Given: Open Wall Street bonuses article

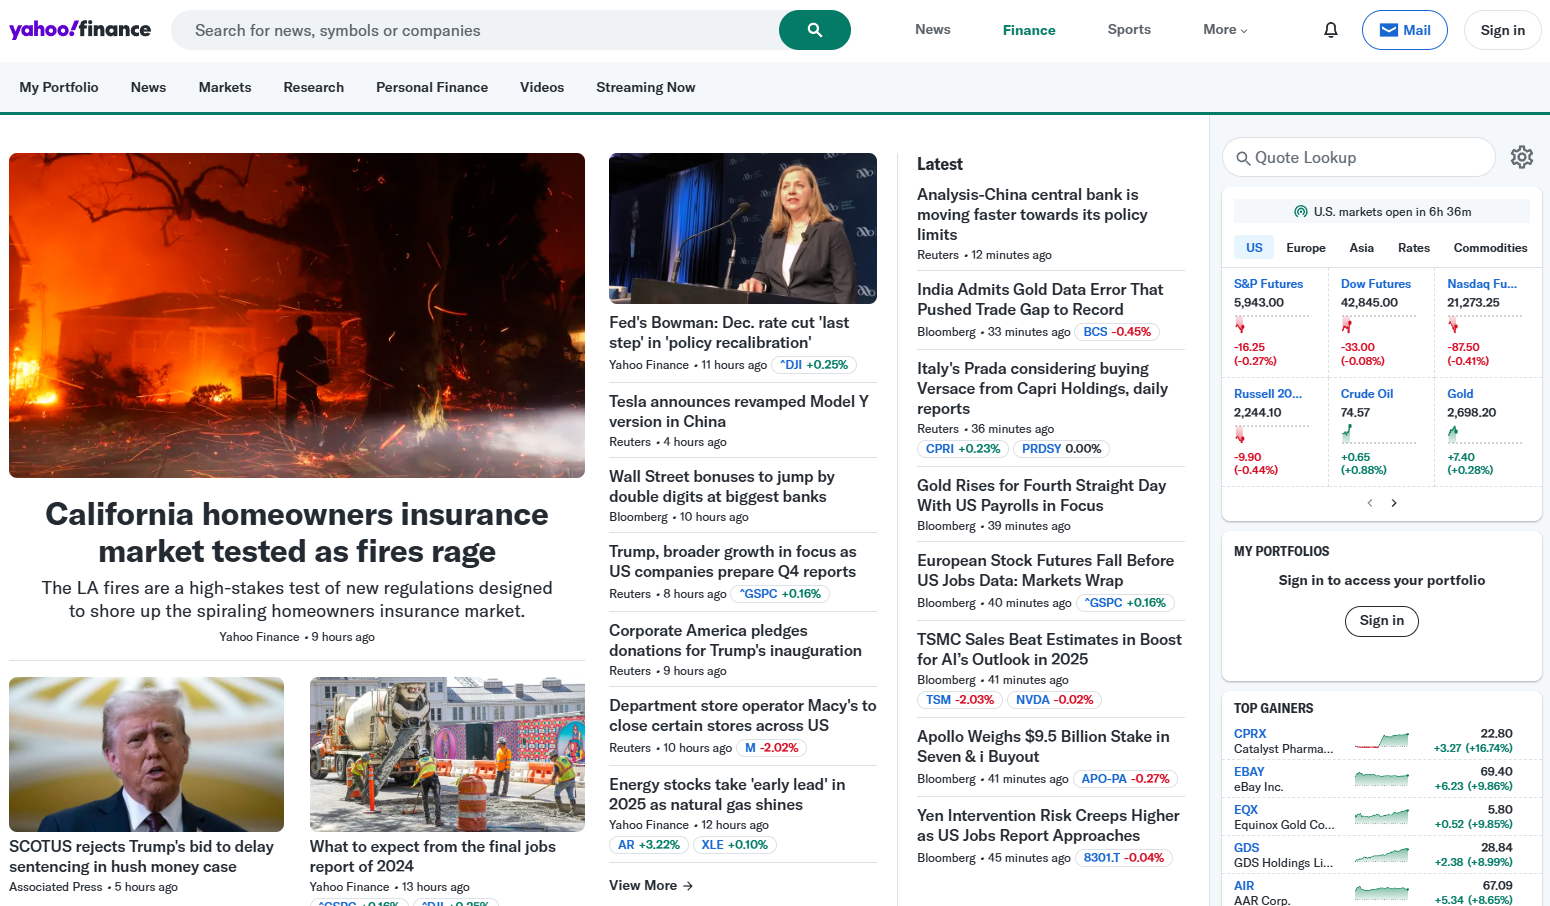Looking at the screenshot, I should [x=722, y=486].
